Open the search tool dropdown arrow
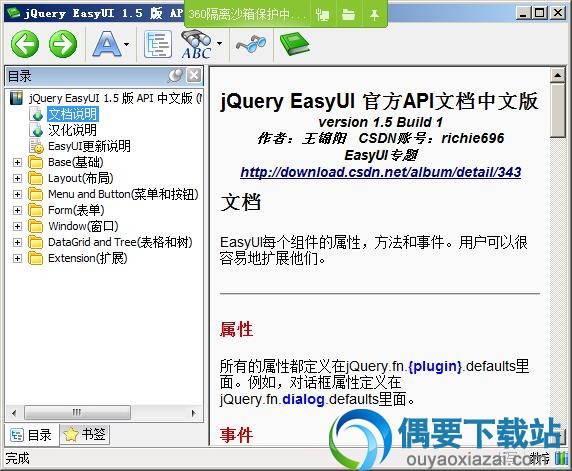This screenshot has width=572, height=471. click(x=219, y=43)
